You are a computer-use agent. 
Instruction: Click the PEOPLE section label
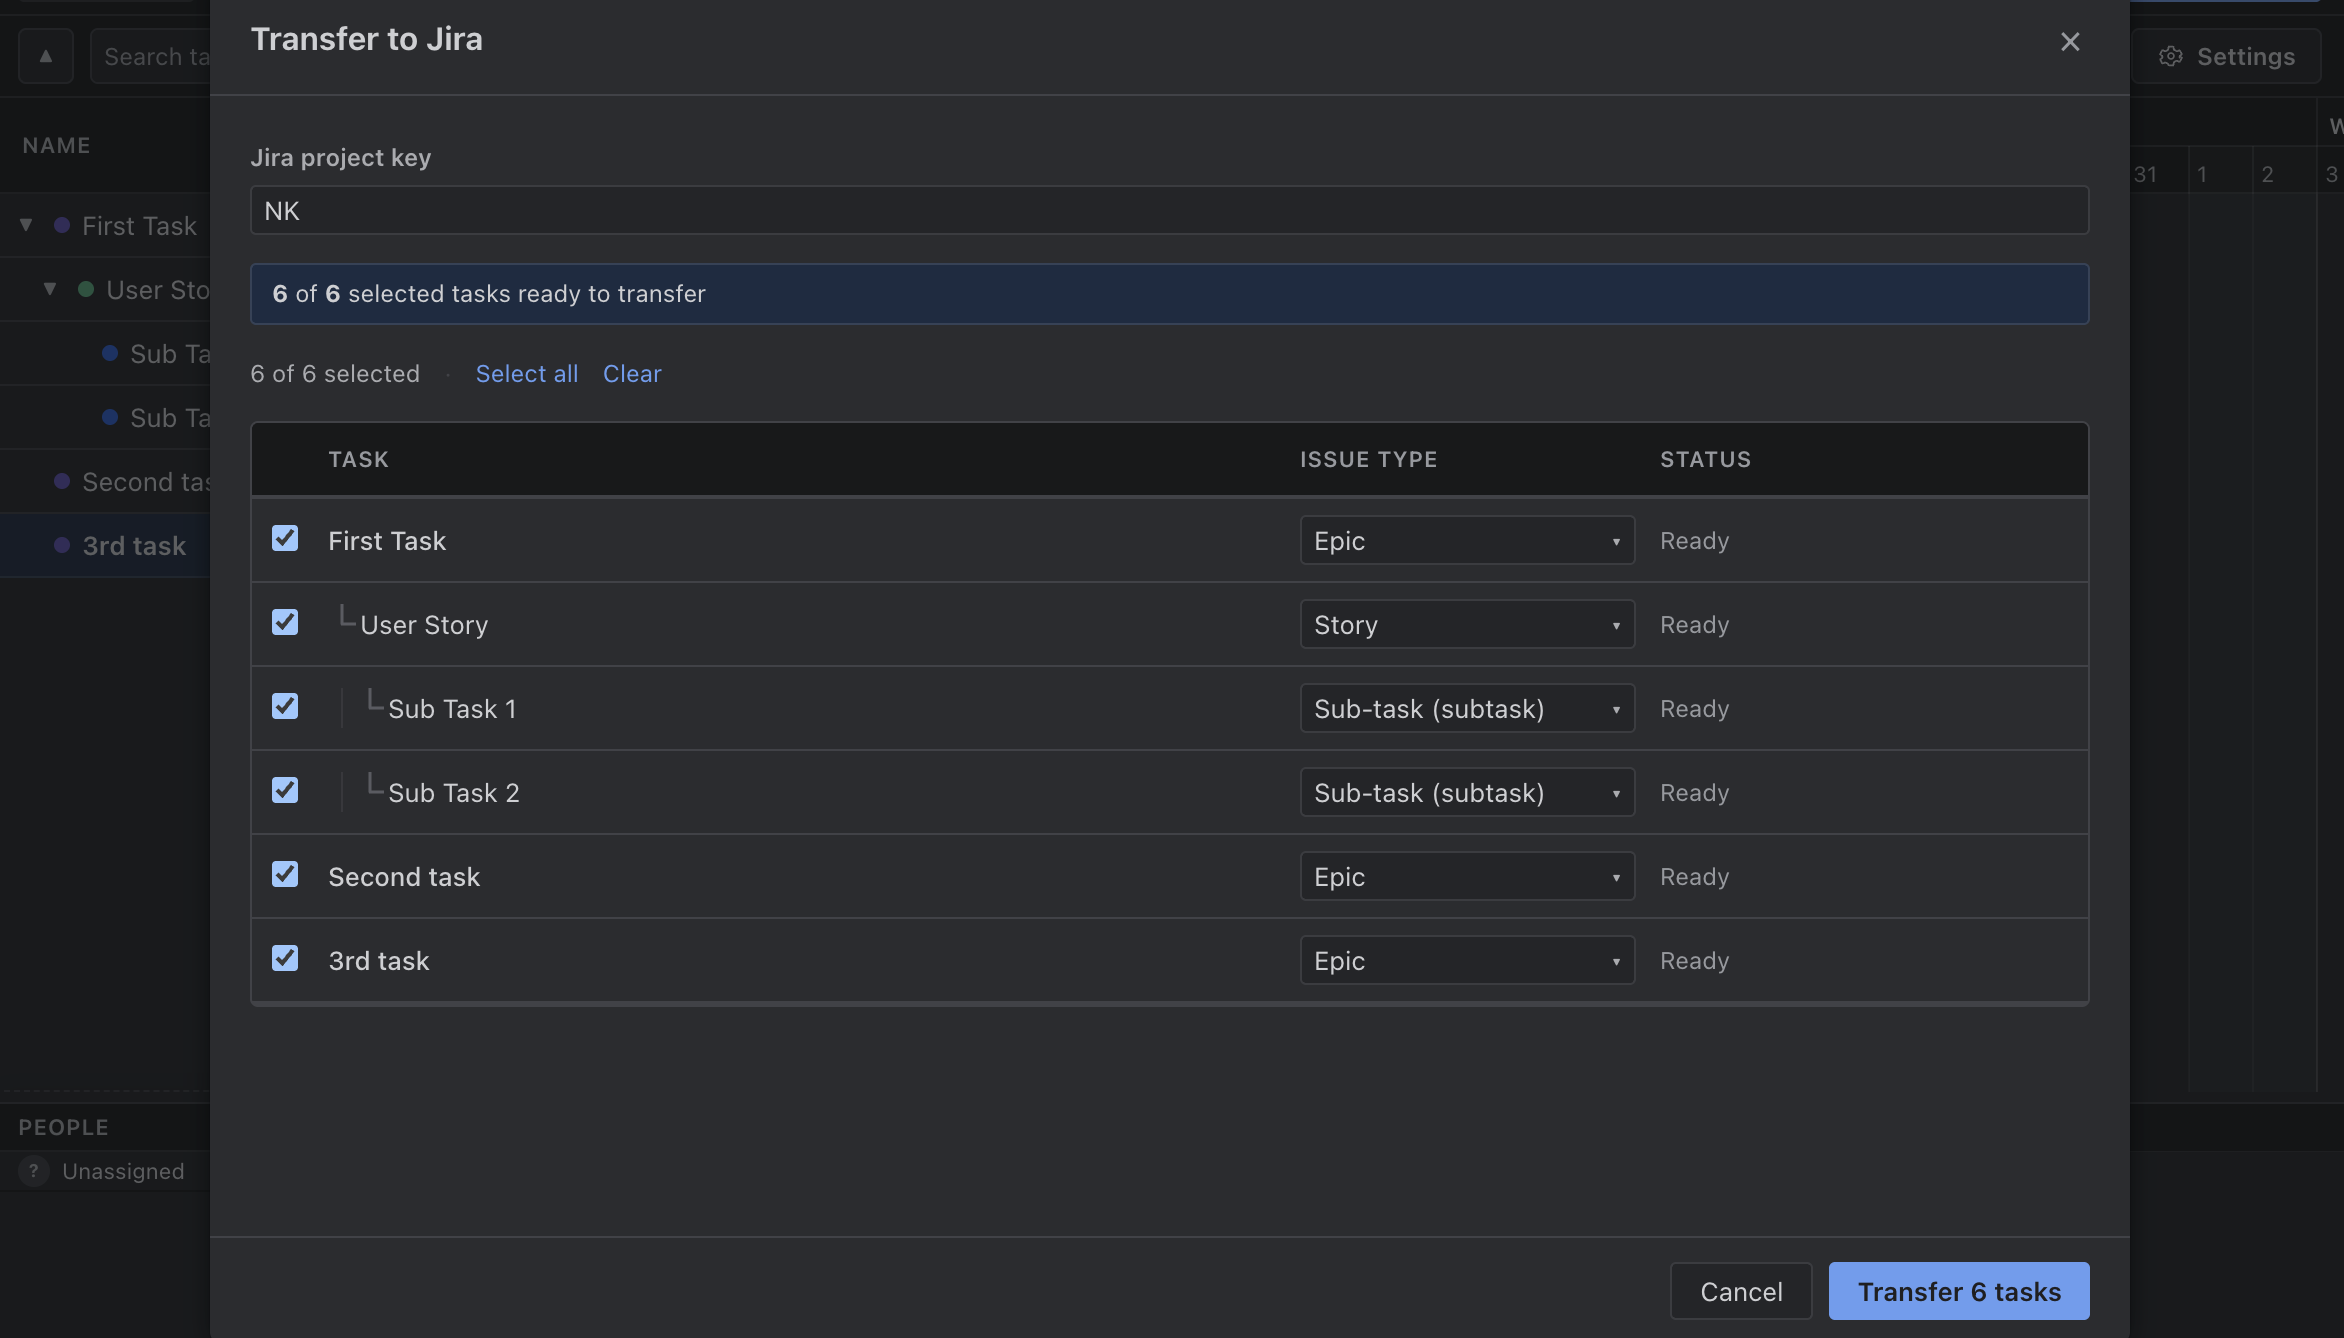pyautogui.click(x=64, y=1128)
